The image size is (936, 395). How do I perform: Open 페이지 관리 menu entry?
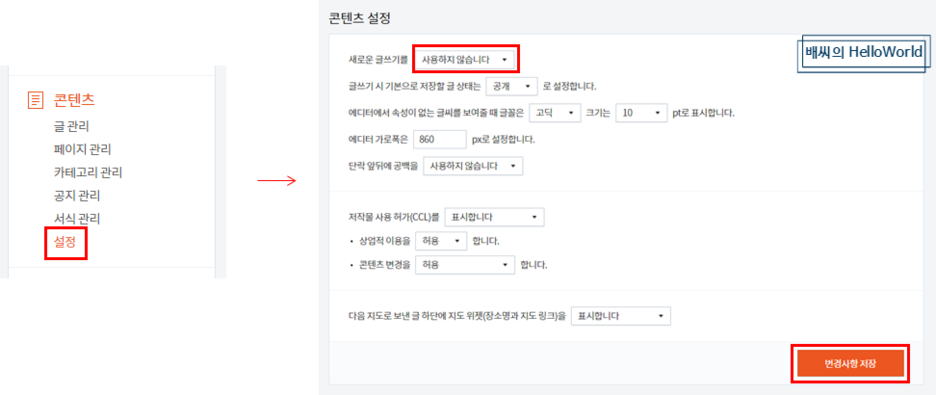pyautogui.click(x=82, y=149)
